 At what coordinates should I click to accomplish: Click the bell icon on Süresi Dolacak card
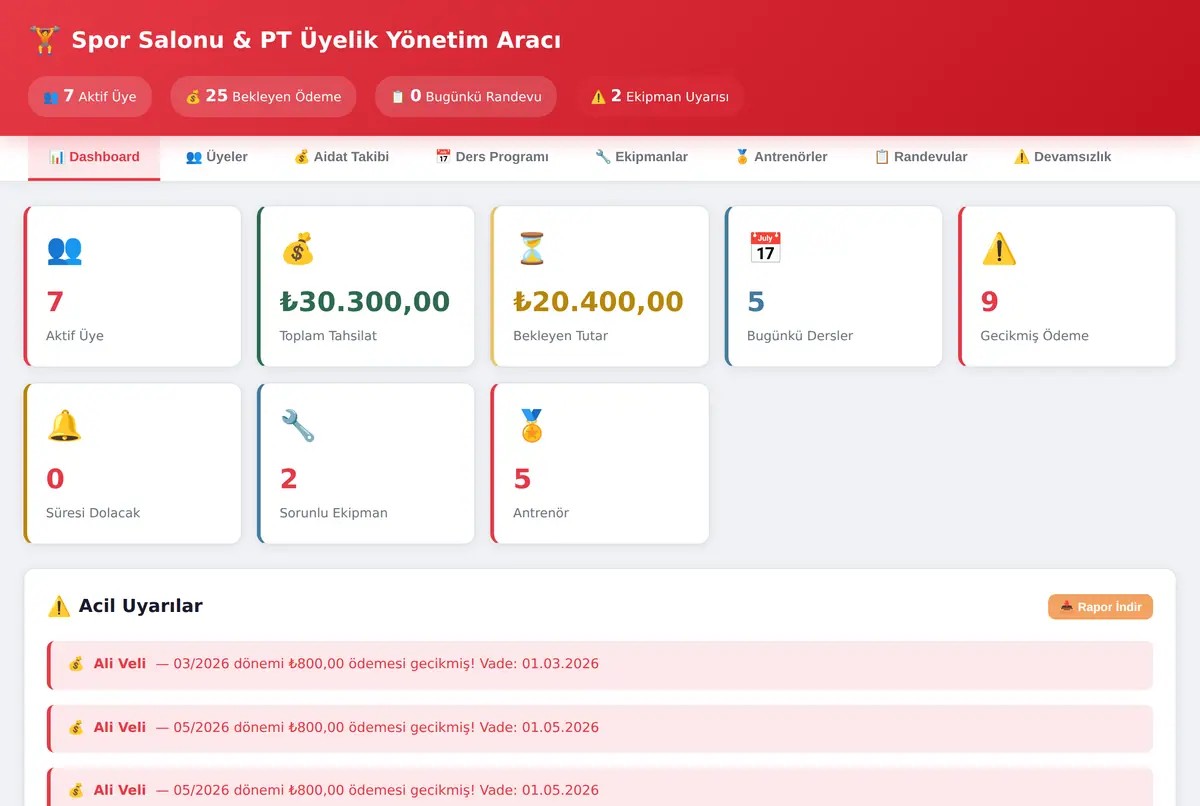pyautogui.click(x=64, y=426)
